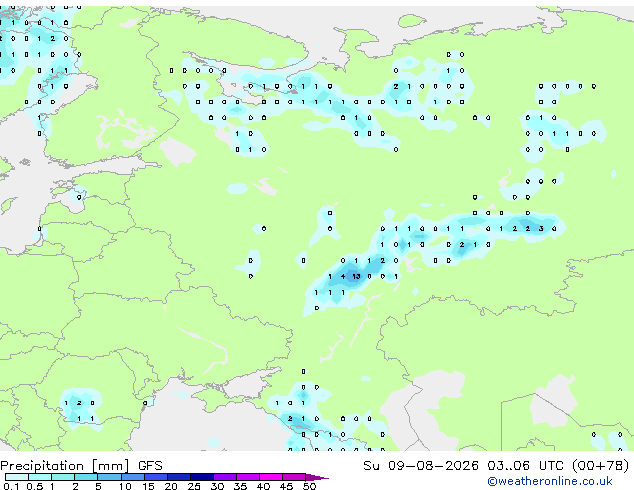The width and height of the screenshot is (634, 490).
Task: Click the '0.5' legend scale label
Action: [35, 486]
